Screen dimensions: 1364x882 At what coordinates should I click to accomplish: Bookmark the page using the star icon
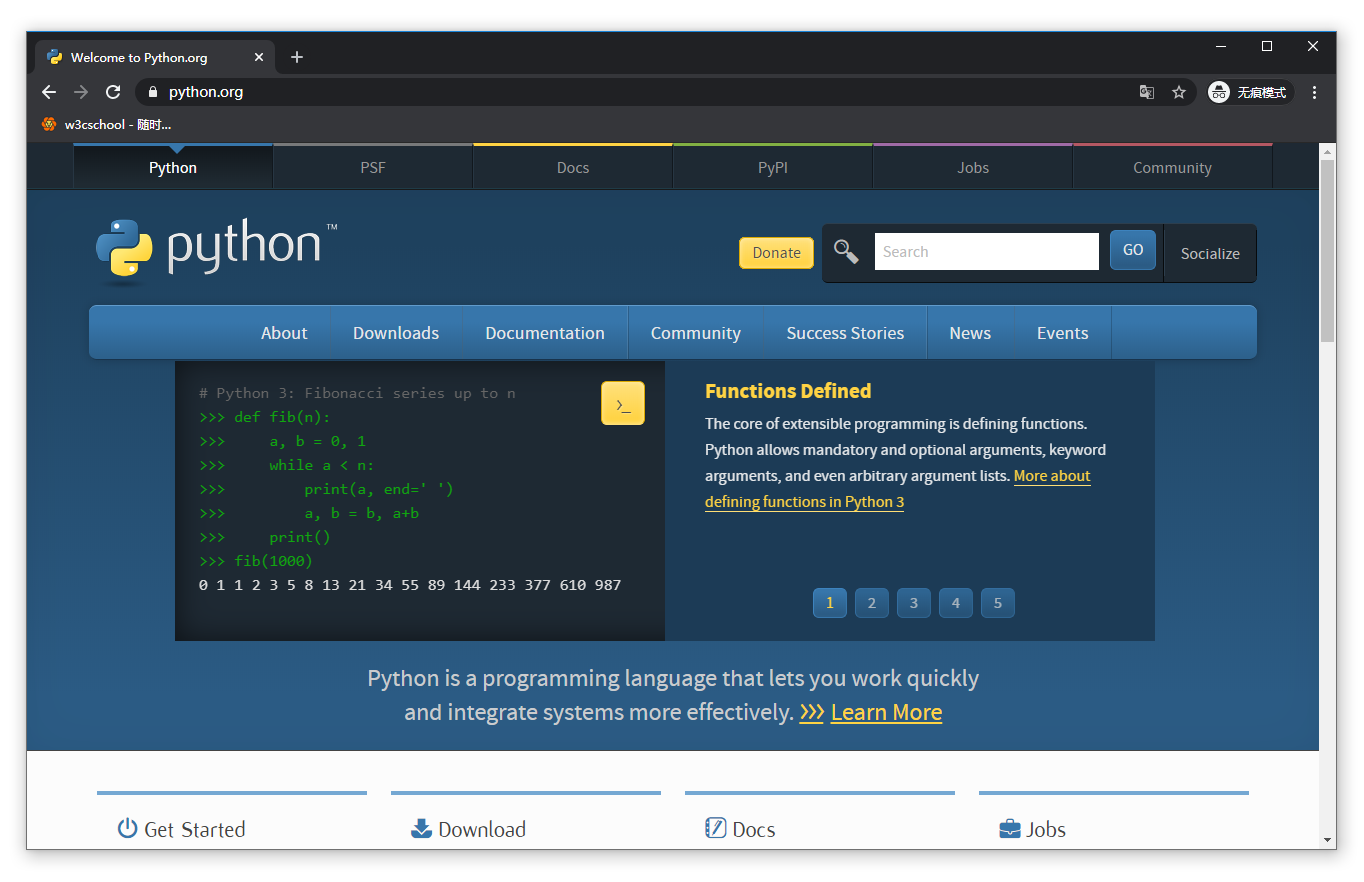point(1179,91)
